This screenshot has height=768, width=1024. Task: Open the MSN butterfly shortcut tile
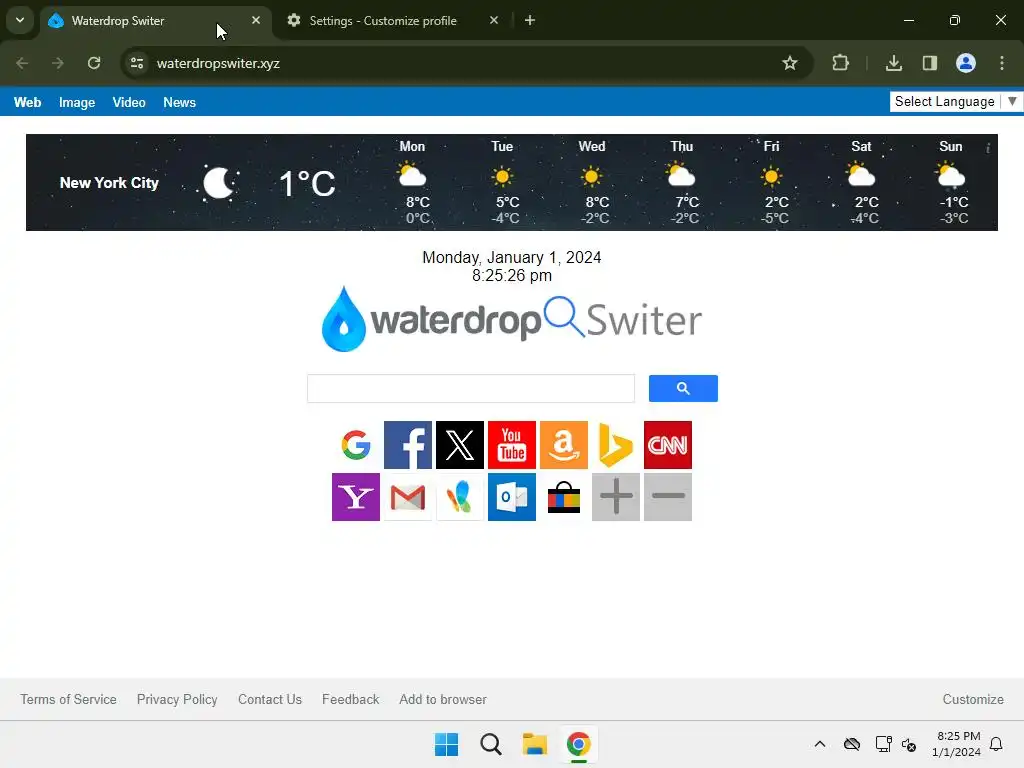(x=460, y=497)
